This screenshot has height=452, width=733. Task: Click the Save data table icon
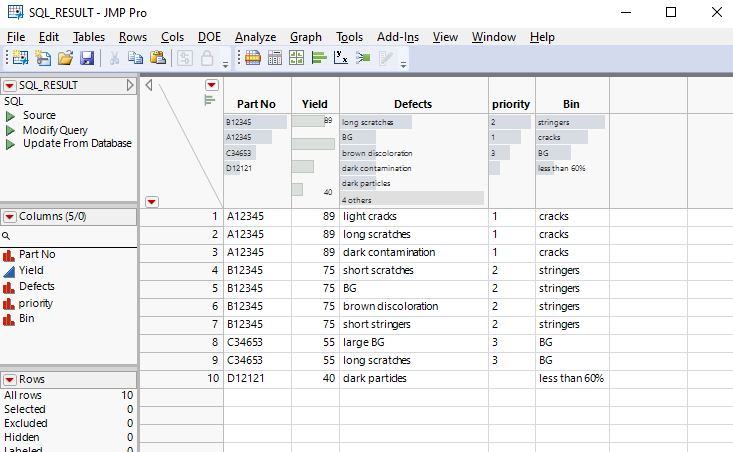click(x=87, y=59)
